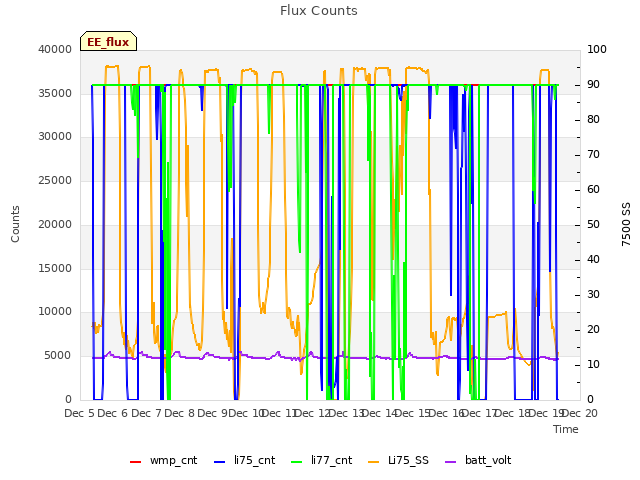
Task: Click the purple batt_volt line near Dec 13
Action: pos(359,358)
